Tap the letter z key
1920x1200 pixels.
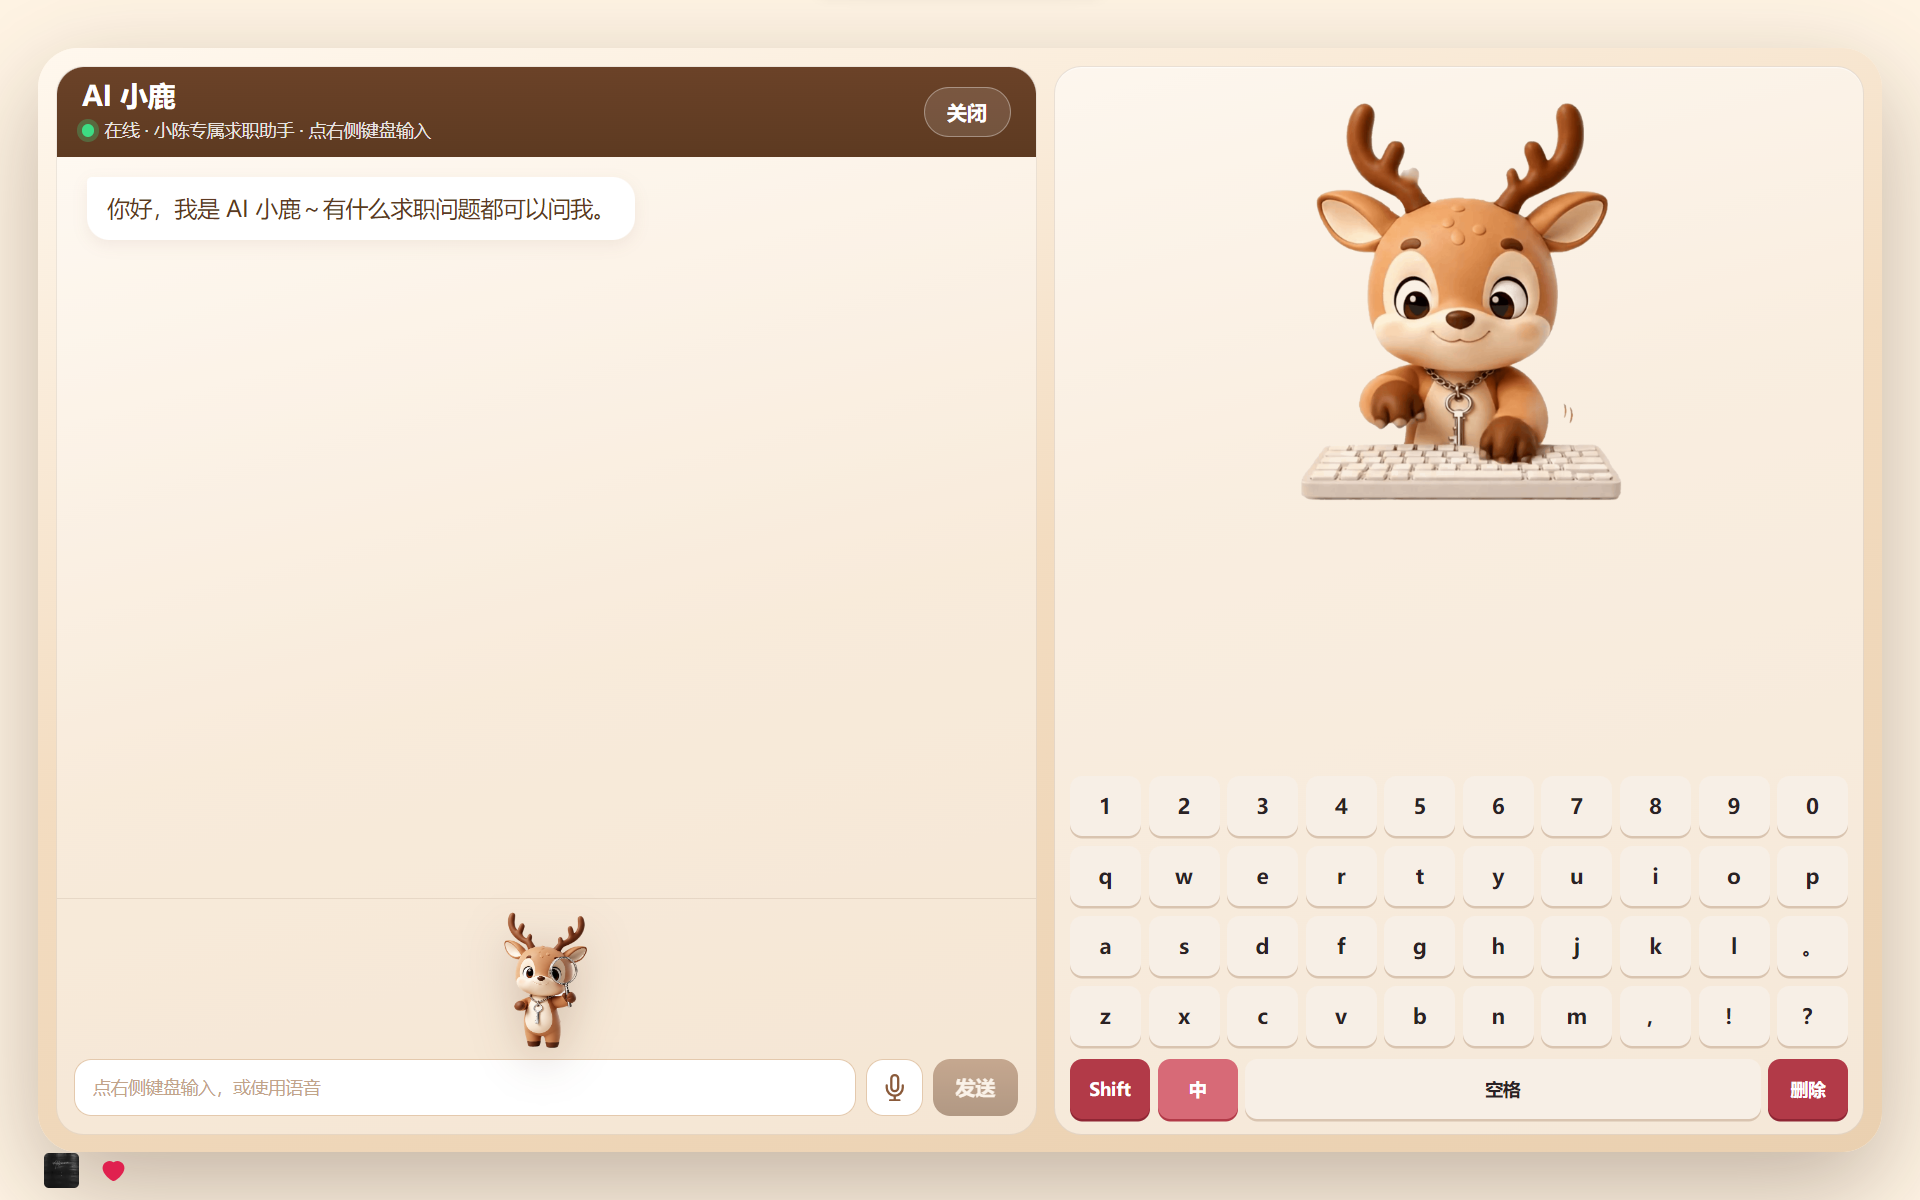click(x=1105, y=1016)
